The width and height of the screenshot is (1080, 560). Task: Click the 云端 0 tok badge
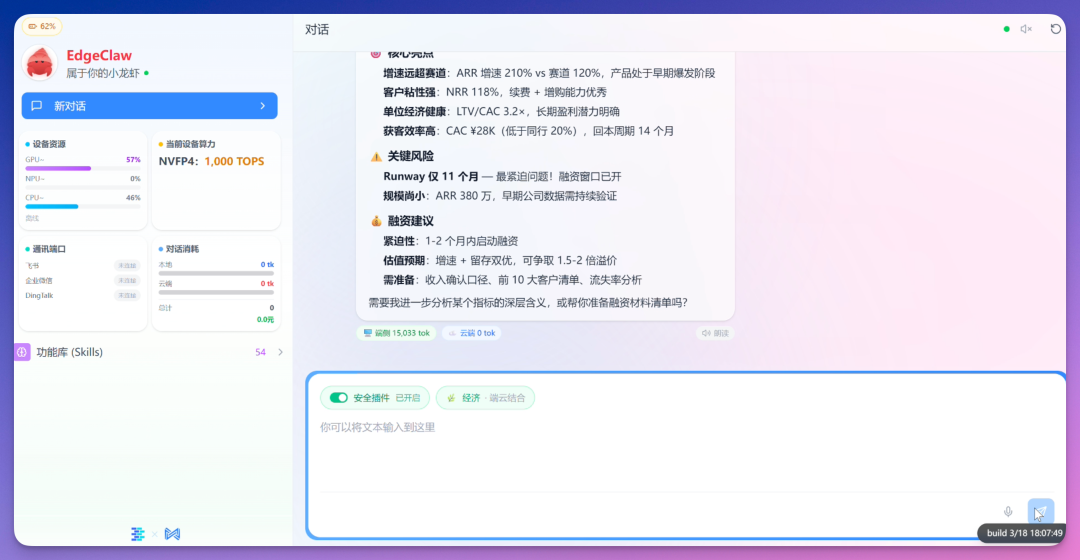(472, 333)
